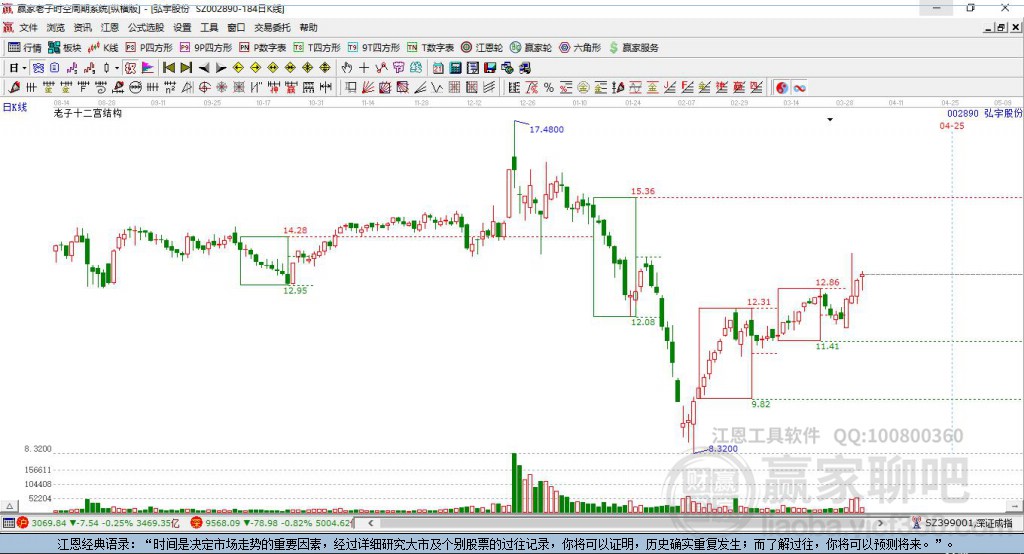
Task: Click the status bar table icon
Action: (8, 523)
